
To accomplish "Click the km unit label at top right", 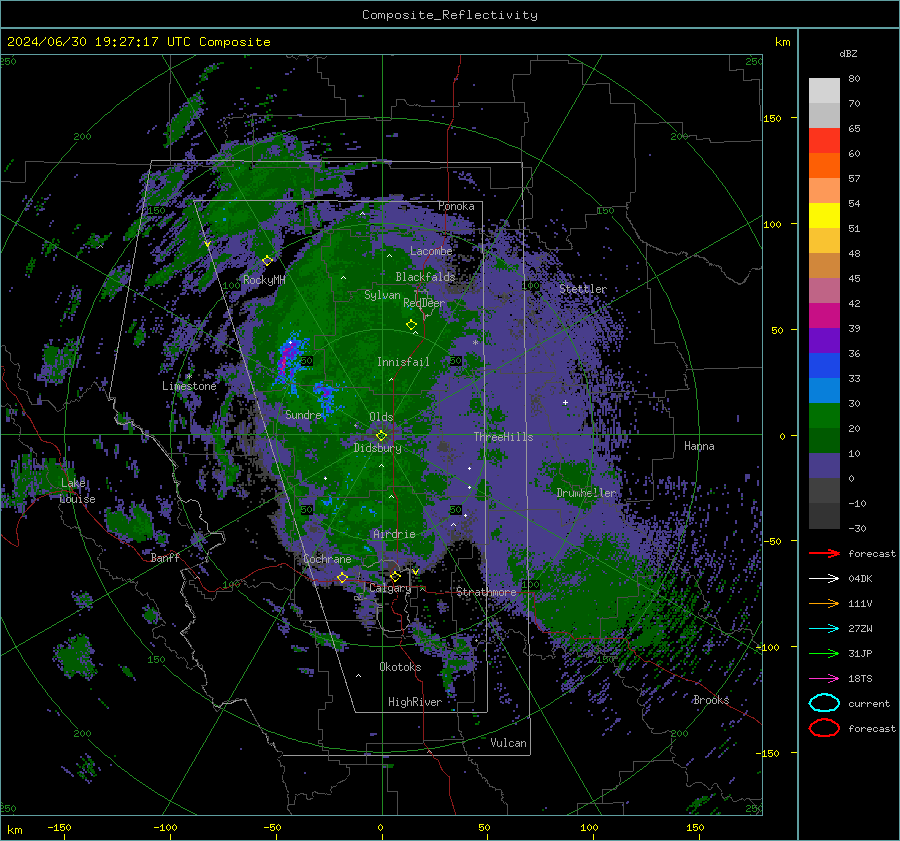I will click(782, 42).
